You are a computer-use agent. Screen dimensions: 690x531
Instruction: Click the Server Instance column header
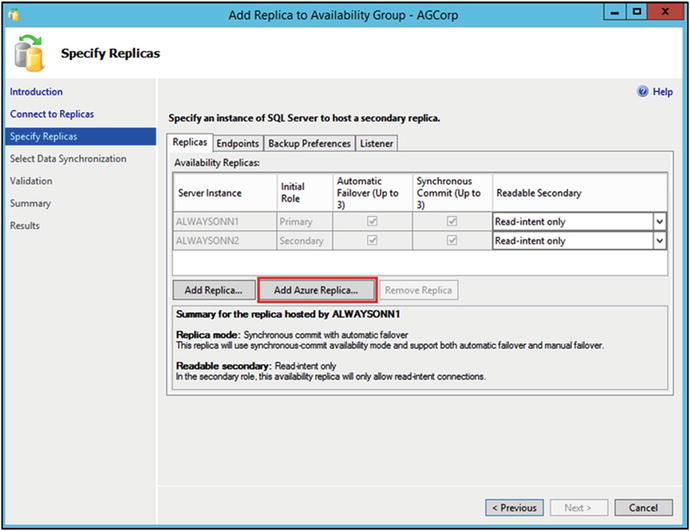coord(225,193)
